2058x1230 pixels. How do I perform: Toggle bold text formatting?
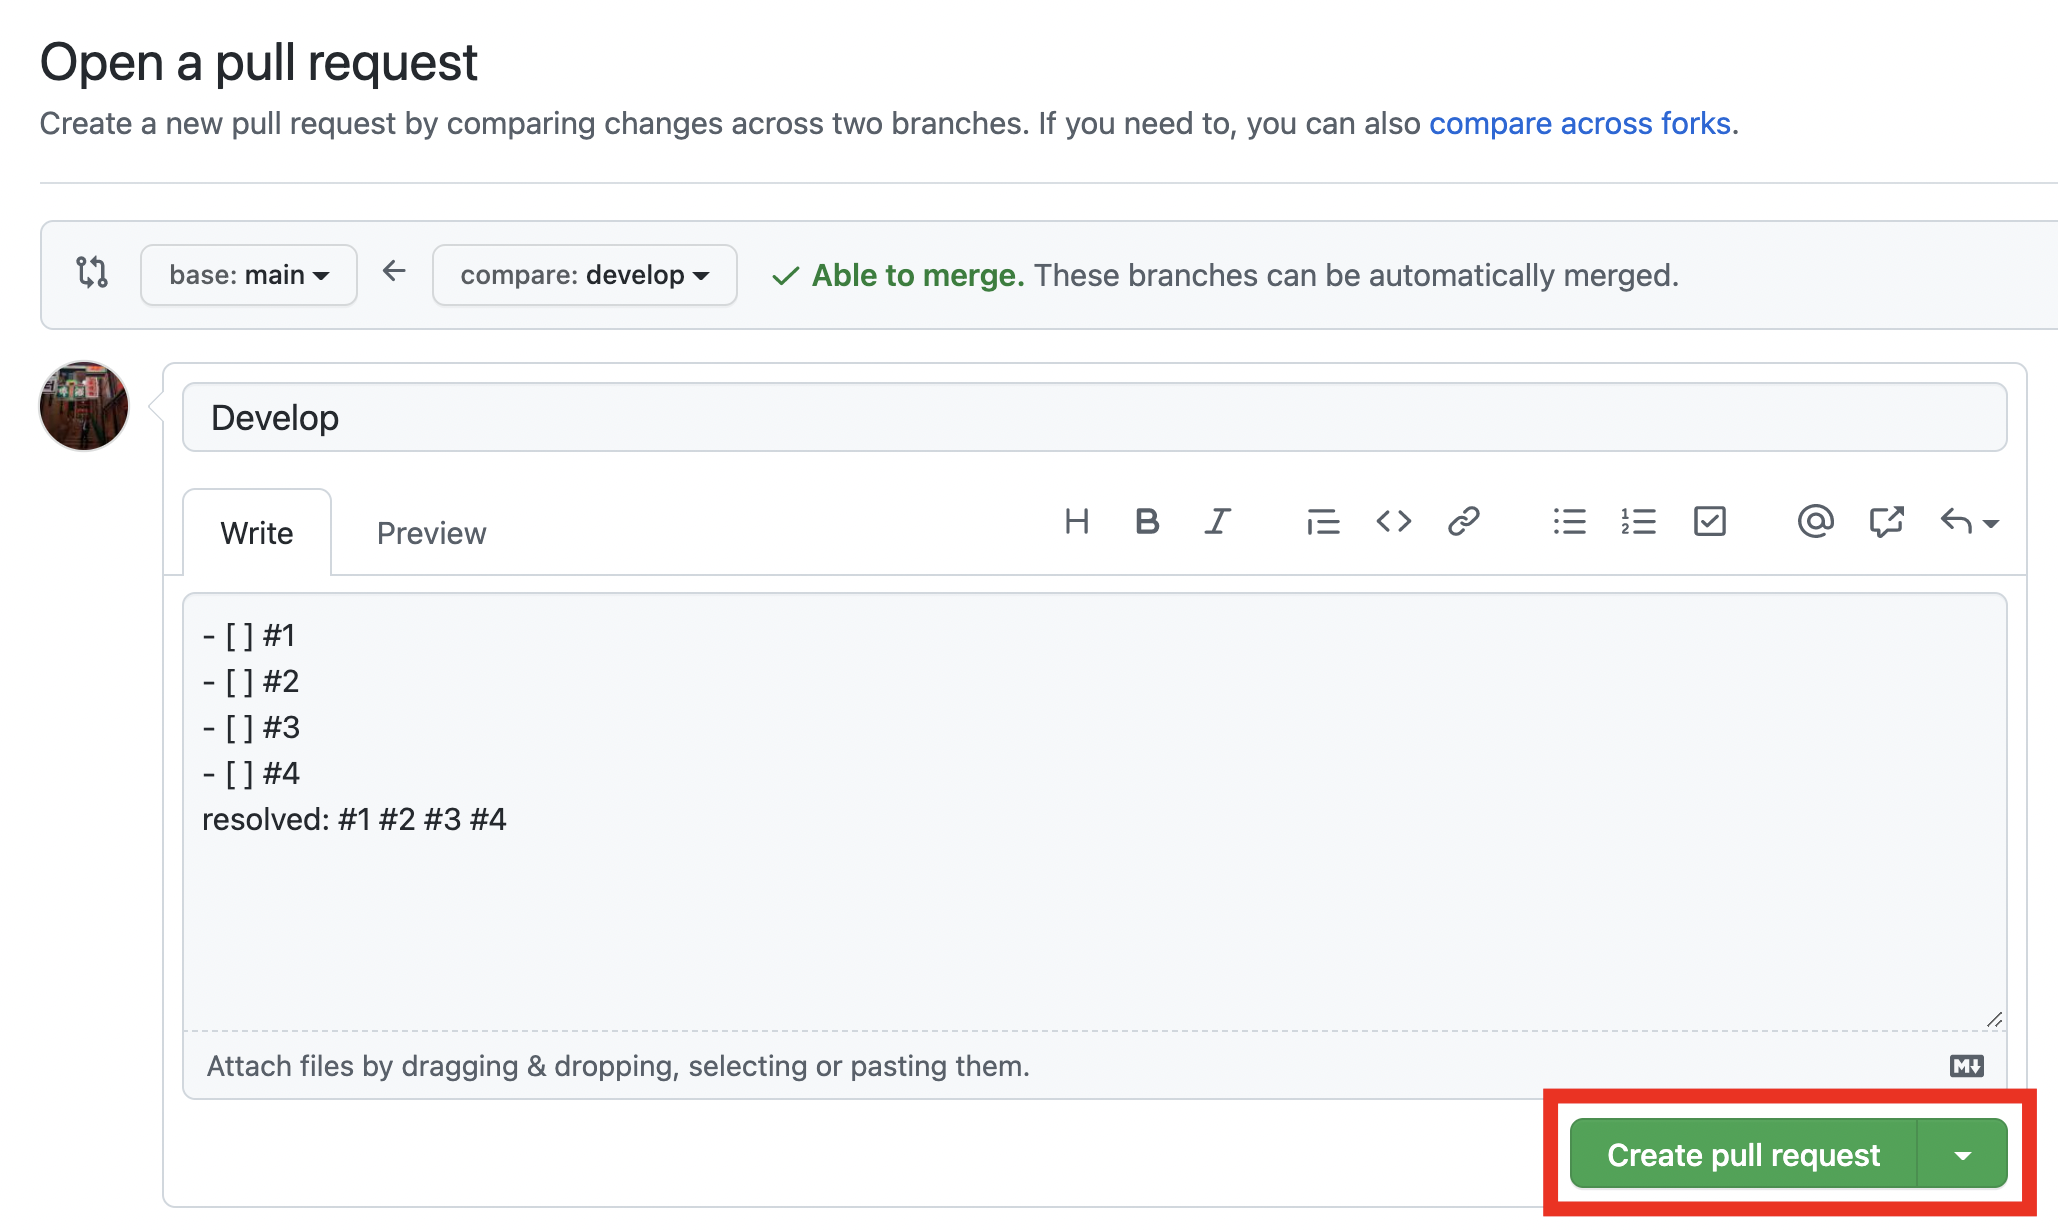[x=1147, y=521]
